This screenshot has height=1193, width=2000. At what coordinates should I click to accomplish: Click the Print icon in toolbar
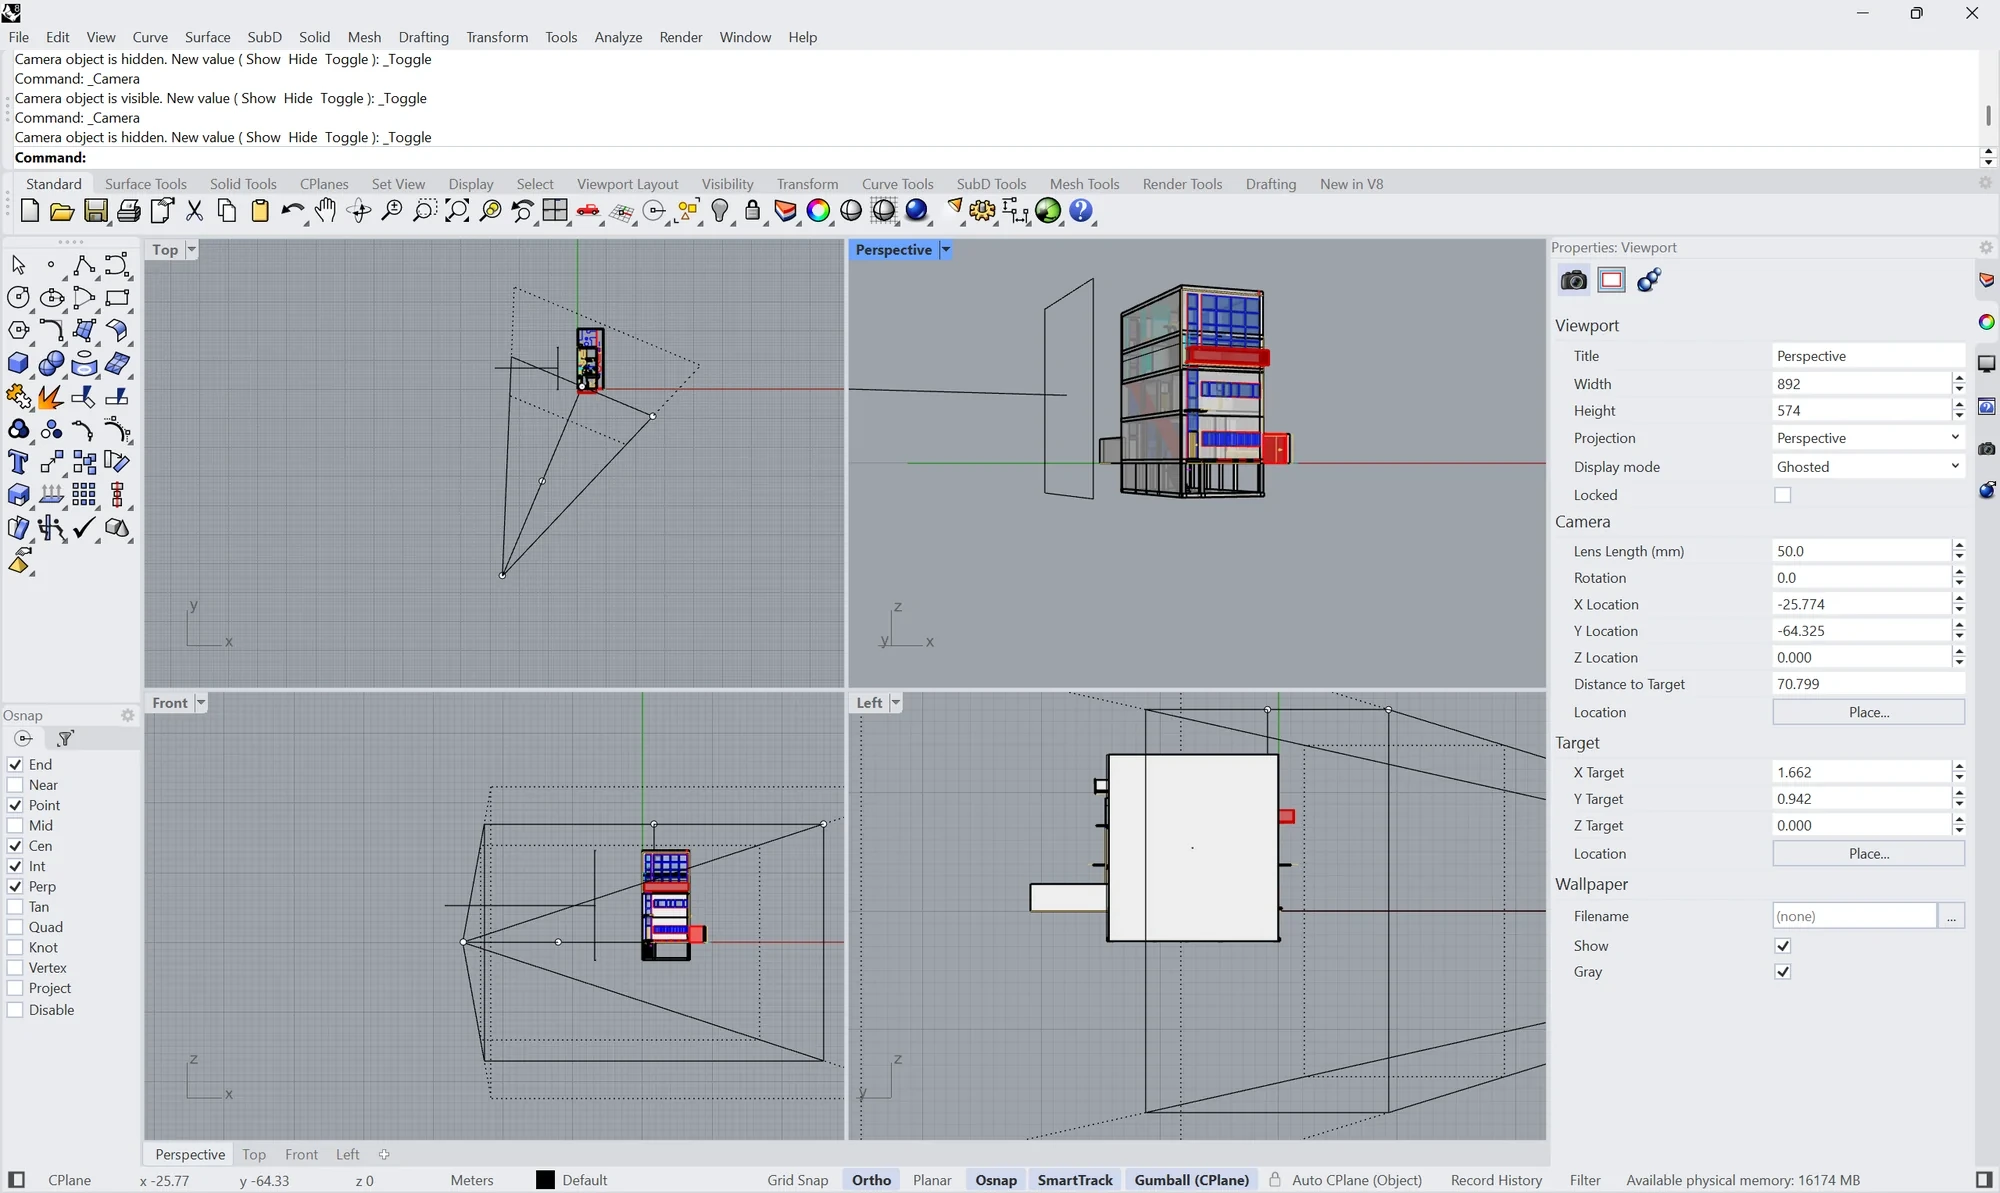(x=128, y=211)
